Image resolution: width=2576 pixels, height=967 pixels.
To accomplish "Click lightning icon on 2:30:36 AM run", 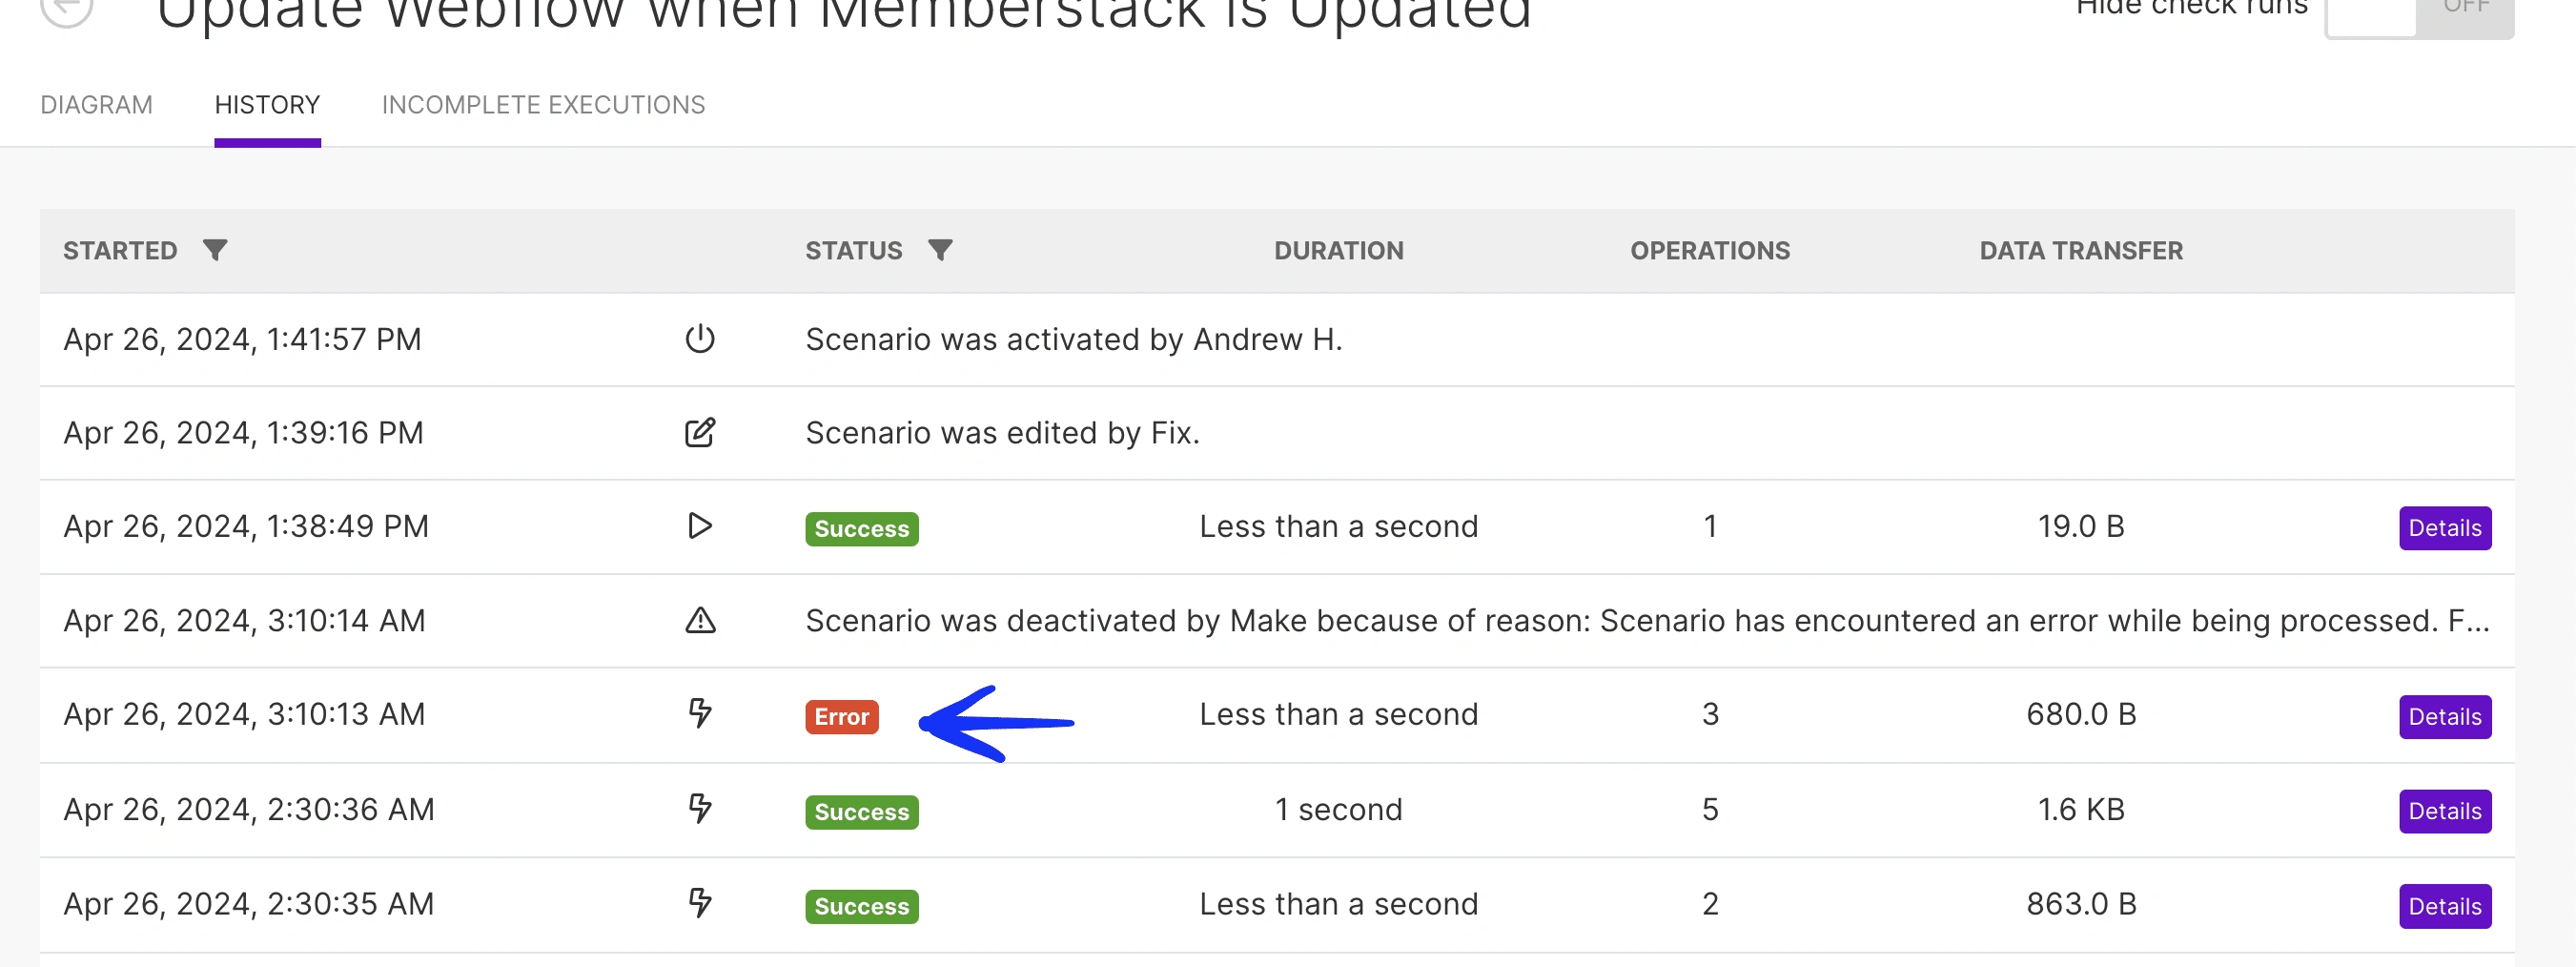I will [x=700, y=808].
